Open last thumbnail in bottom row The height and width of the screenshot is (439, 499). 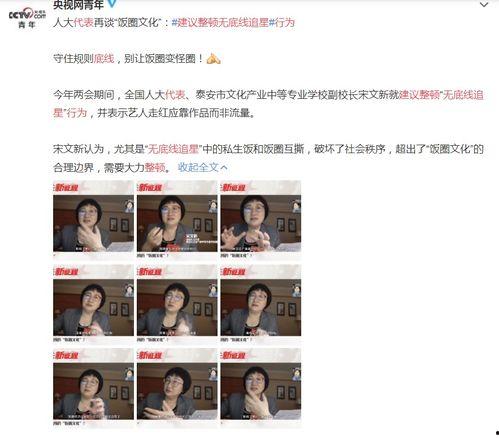click(261, 387)
